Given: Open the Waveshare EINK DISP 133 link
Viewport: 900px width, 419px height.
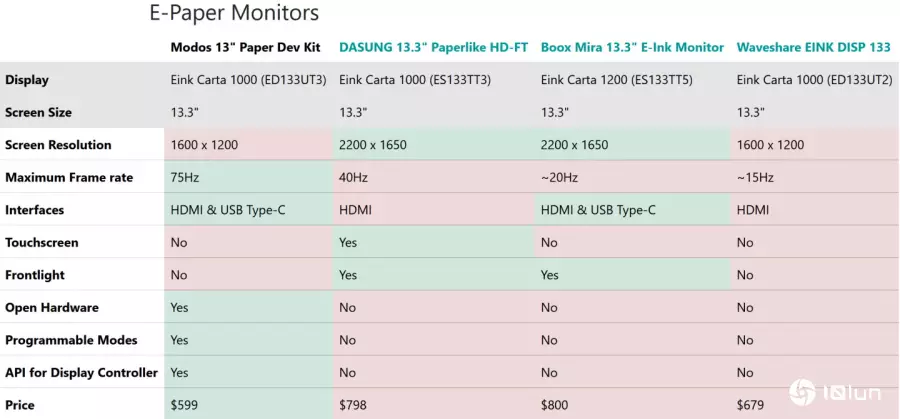Looking at the screenshot, I should click(813, 47).
